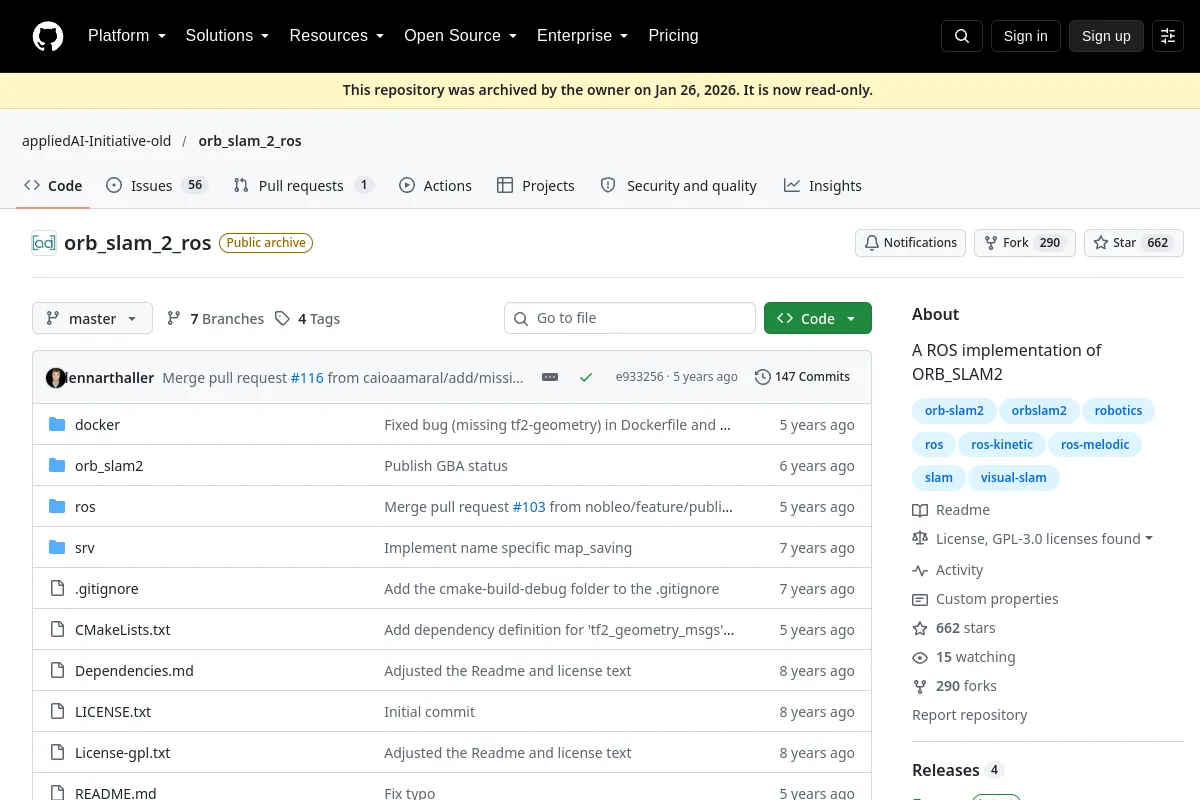The width and height of the screenshot is (1200, 800).
Task: View the green check status icon
Action: [x=586, y=377]
